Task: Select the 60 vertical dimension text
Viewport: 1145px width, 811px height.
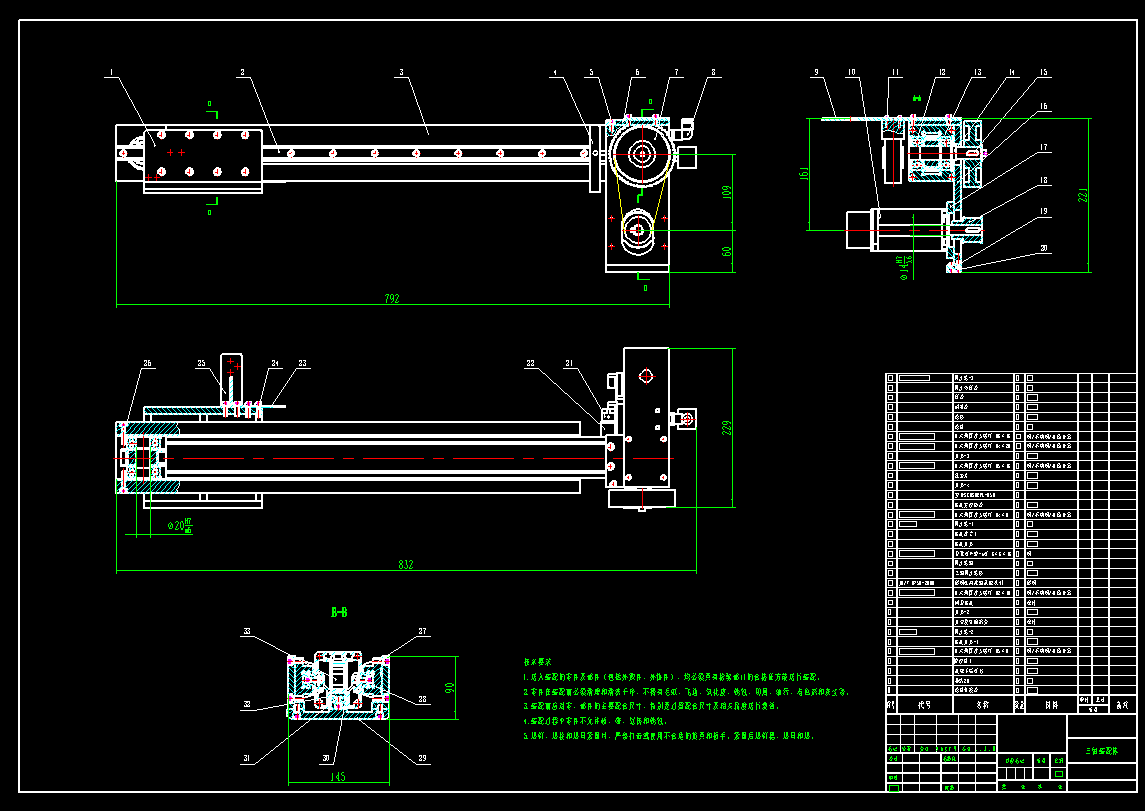Action: pyautogui.click(x=727, y=251)
